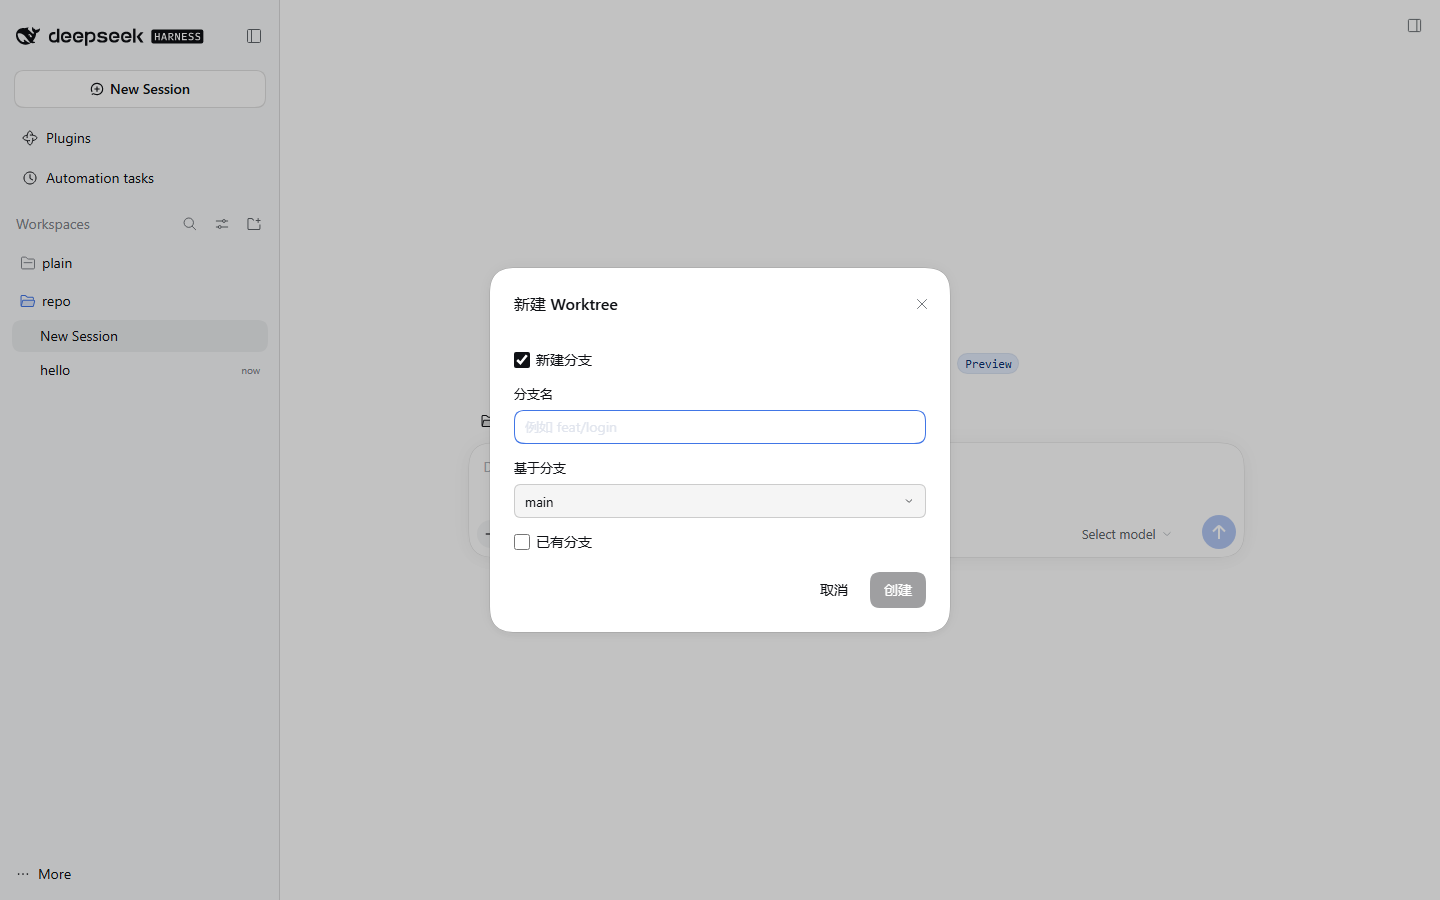Collapse the repo workspace folder
1440x900 pixels.
tap(140, 301)
